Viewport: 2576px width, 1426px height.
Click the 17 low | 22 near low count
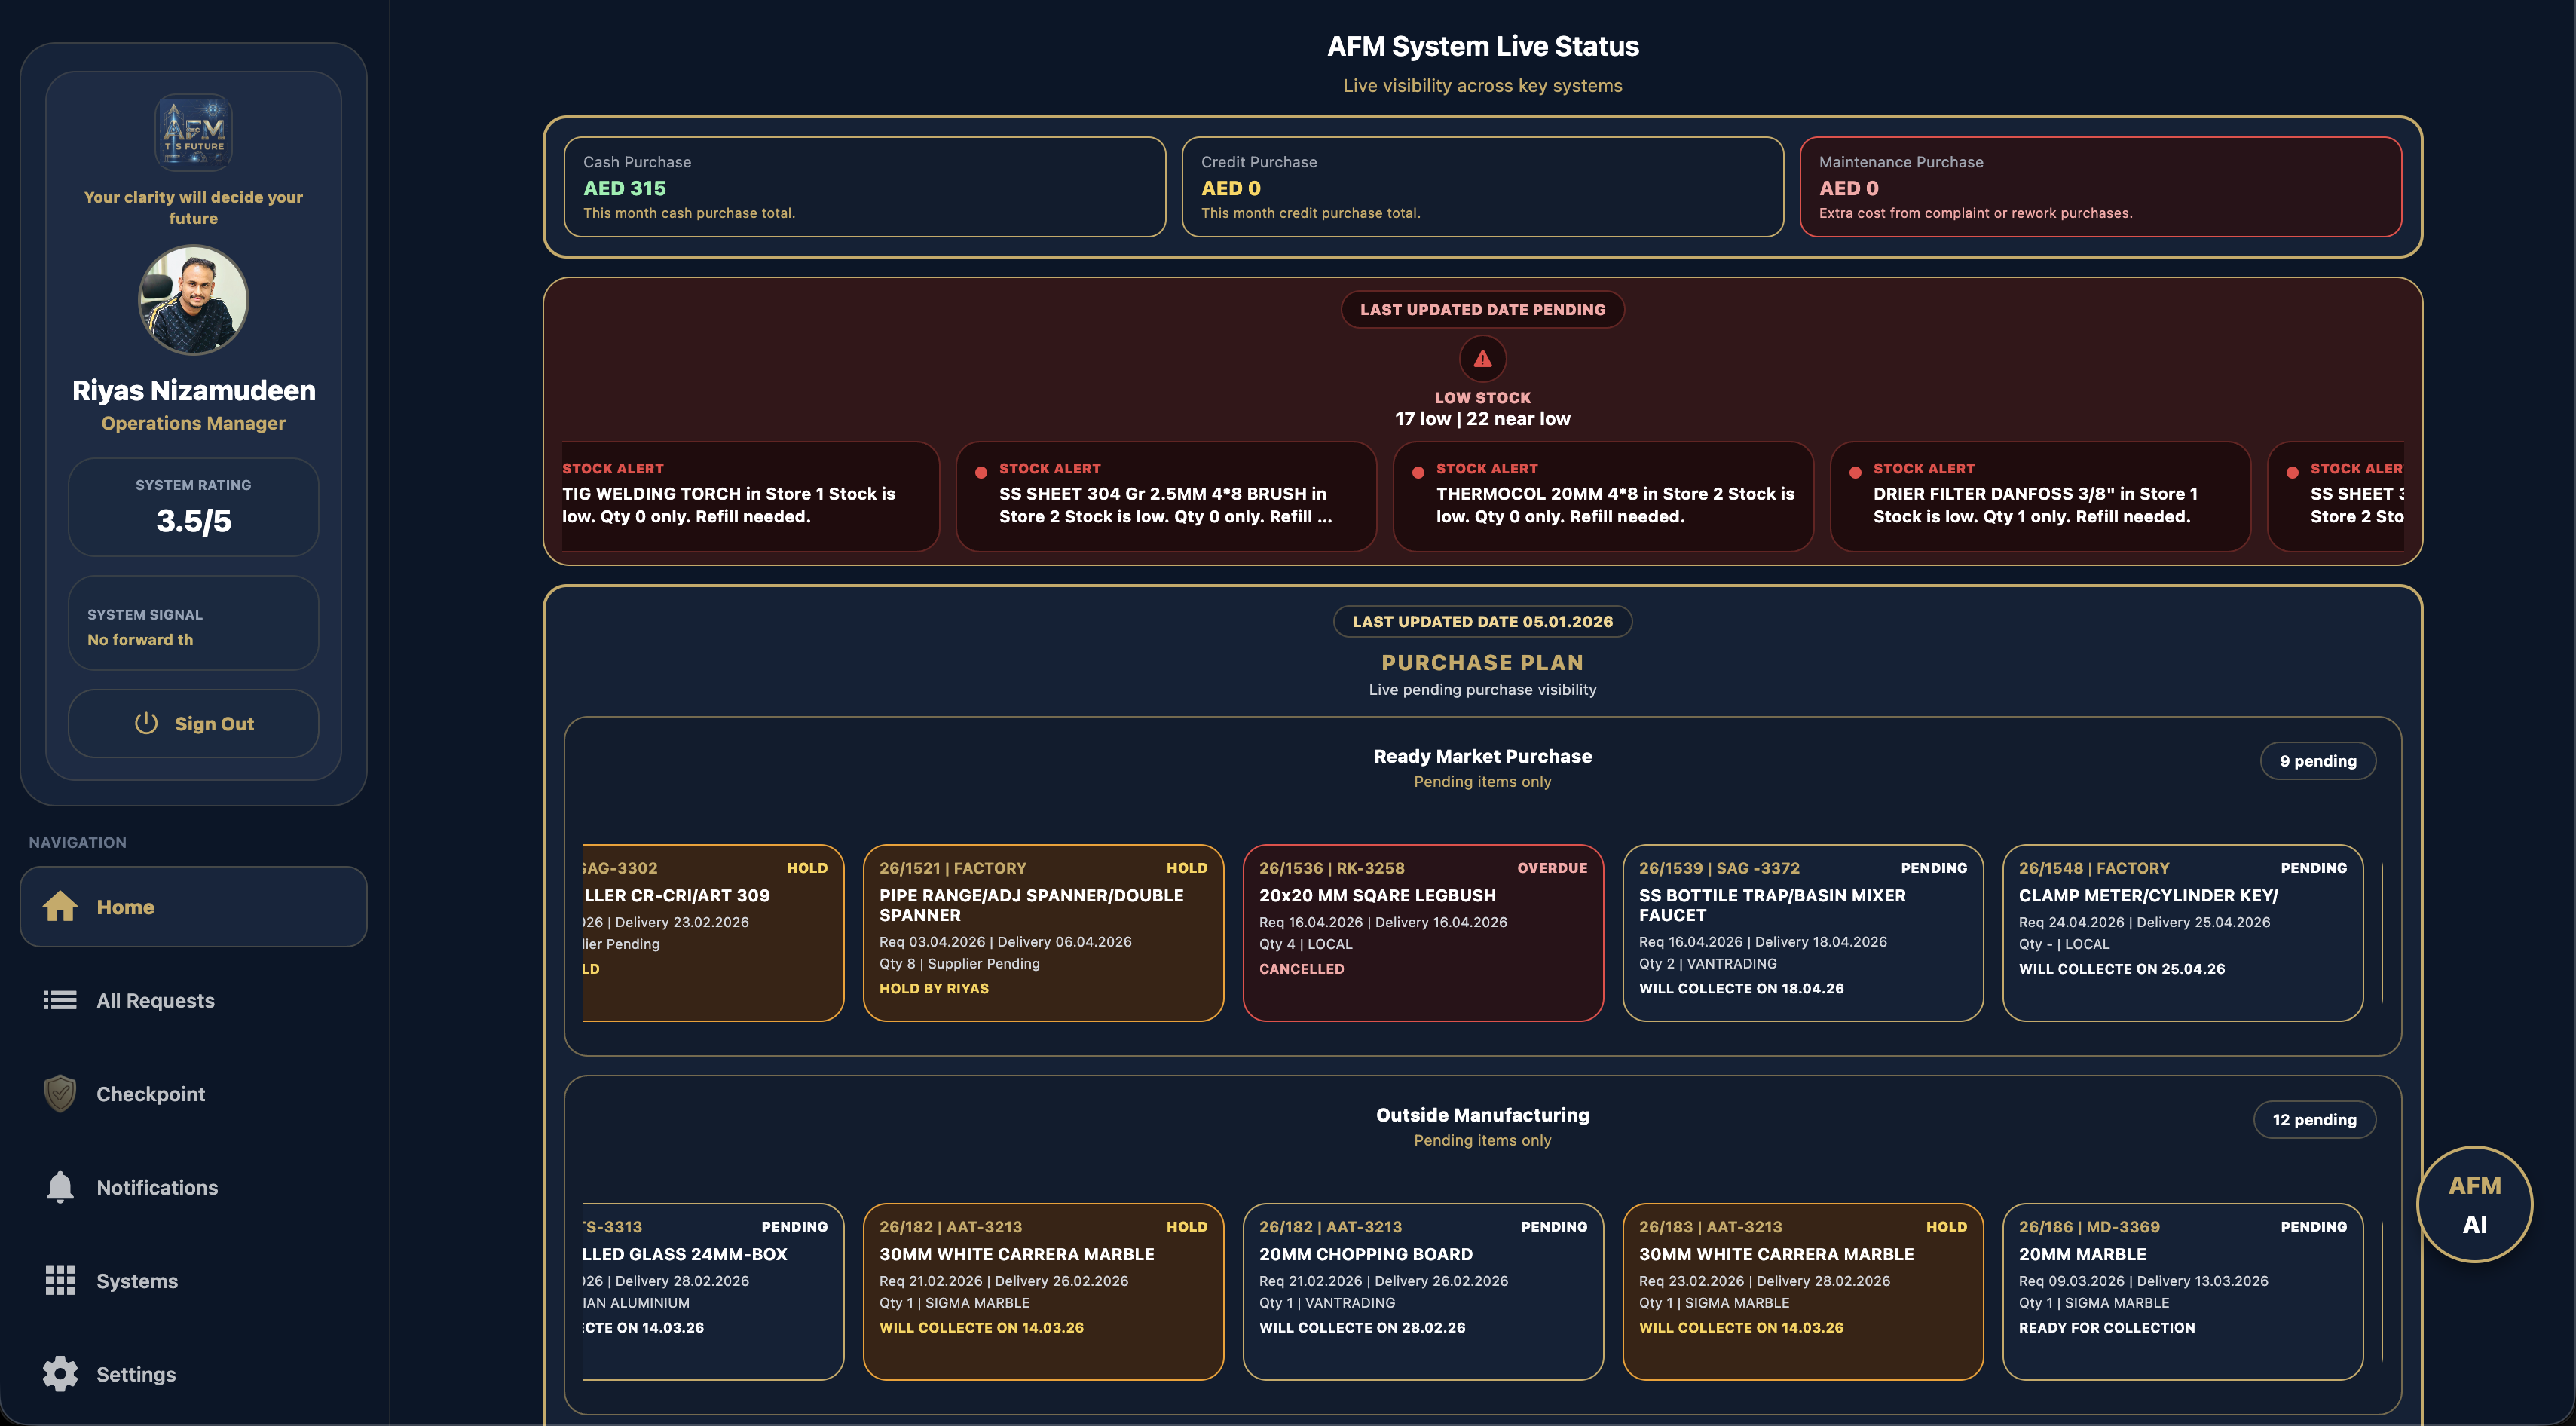pyautogui.click(x=1482, y=418)
